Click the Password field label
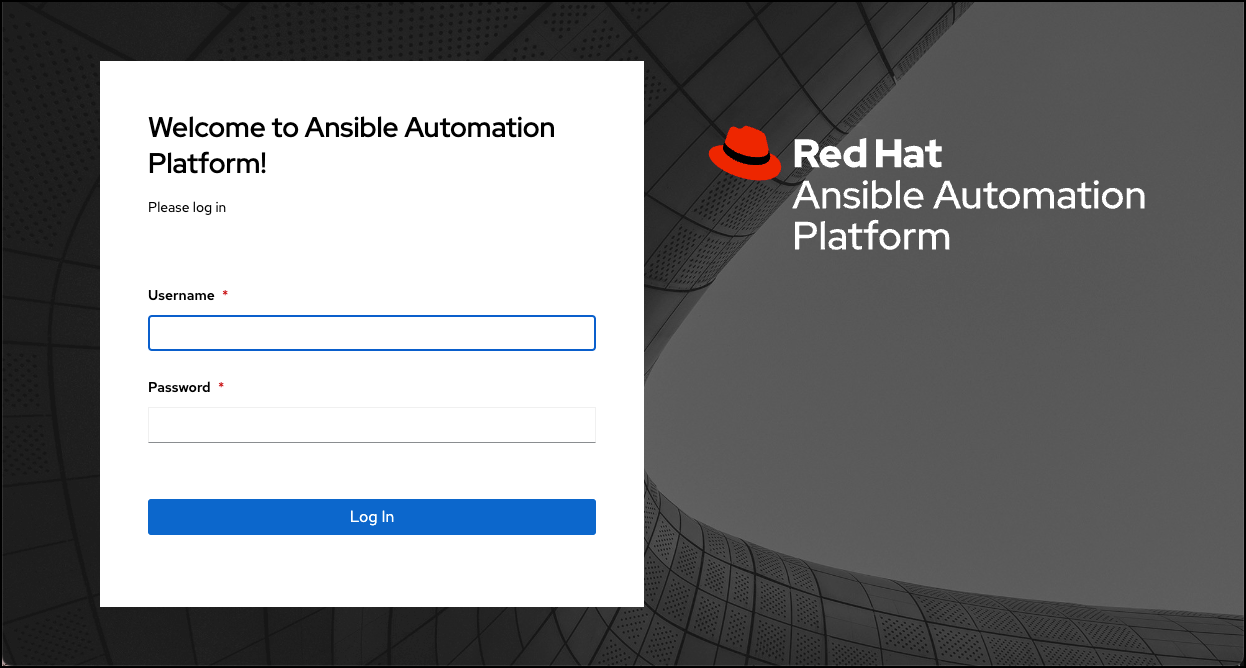This screenshot has width=1246, height=668. 179,387
